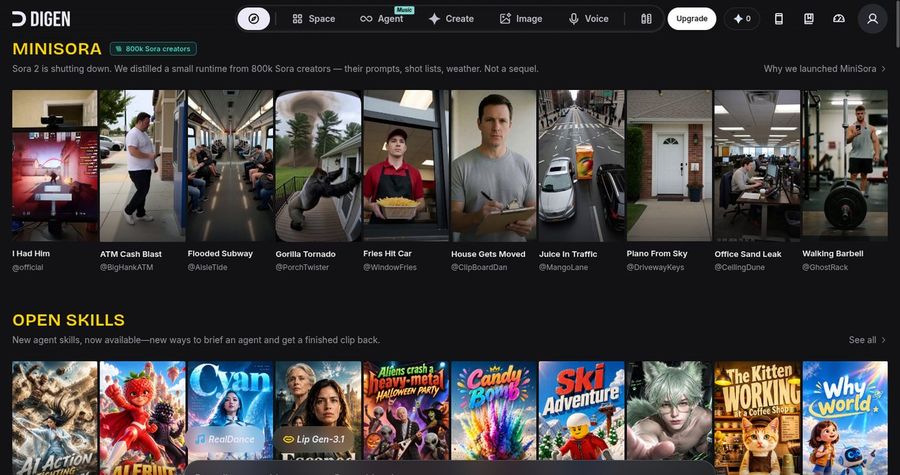Viewport: 900px width, 475px height.
Task: Open the Walking Barbell thumbnail
Action: point(845,166)
